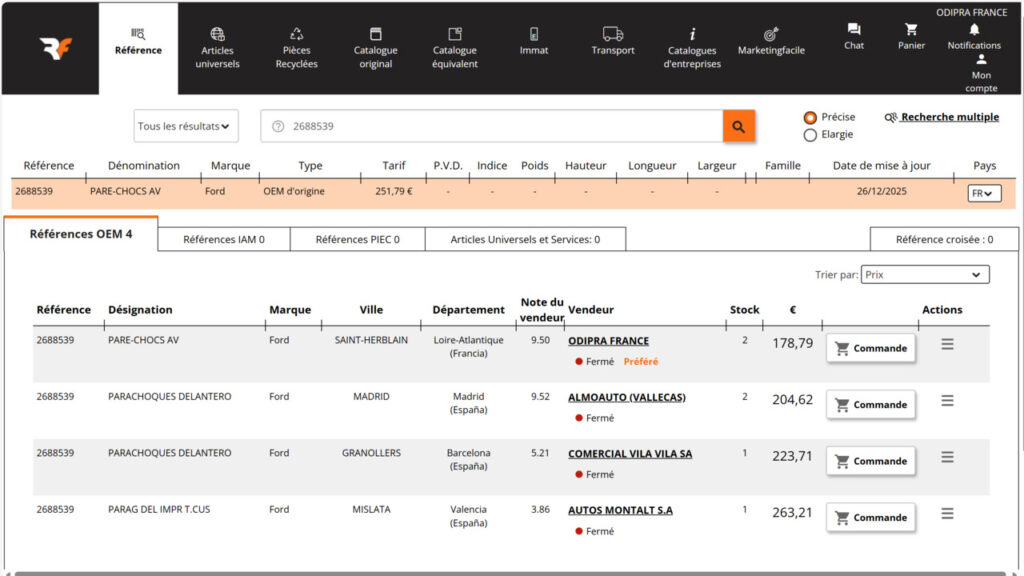Image resolution: width=1024 pixels, height=576 pixels.
Task: Open the Chat icon
Action: pyautogui.click(x=853, y=28)
